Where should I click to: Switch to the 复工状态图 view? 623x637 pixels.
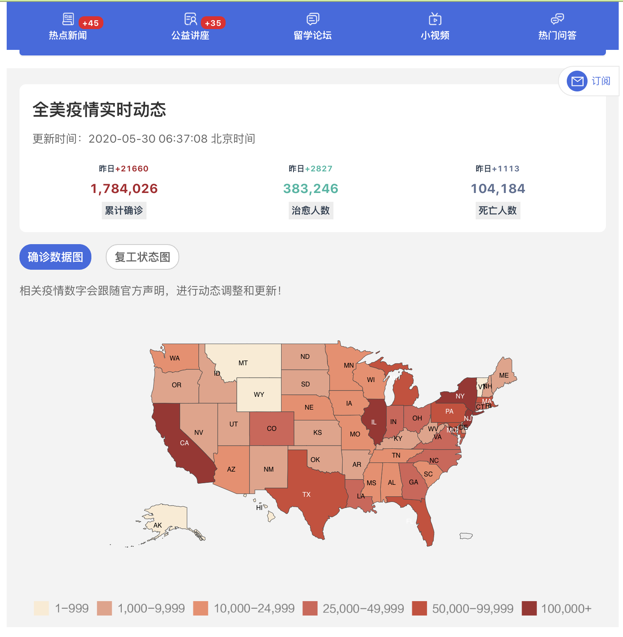click(x=142, y=257)
